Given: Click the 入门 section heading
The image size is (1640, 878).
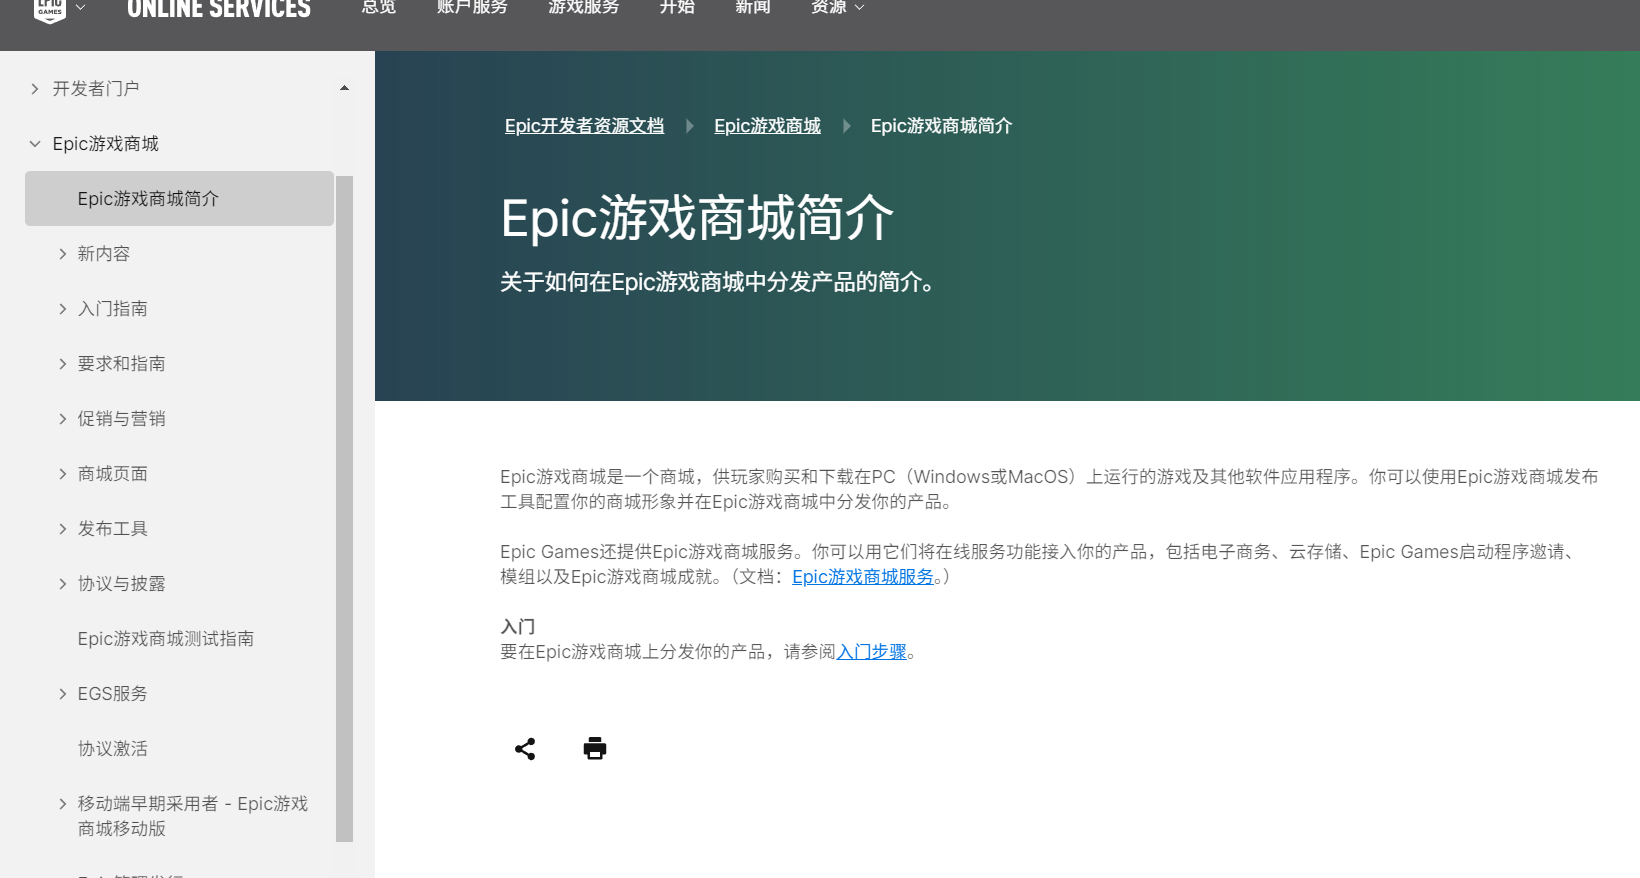Looking at the screenshot, I should [518, 627].
